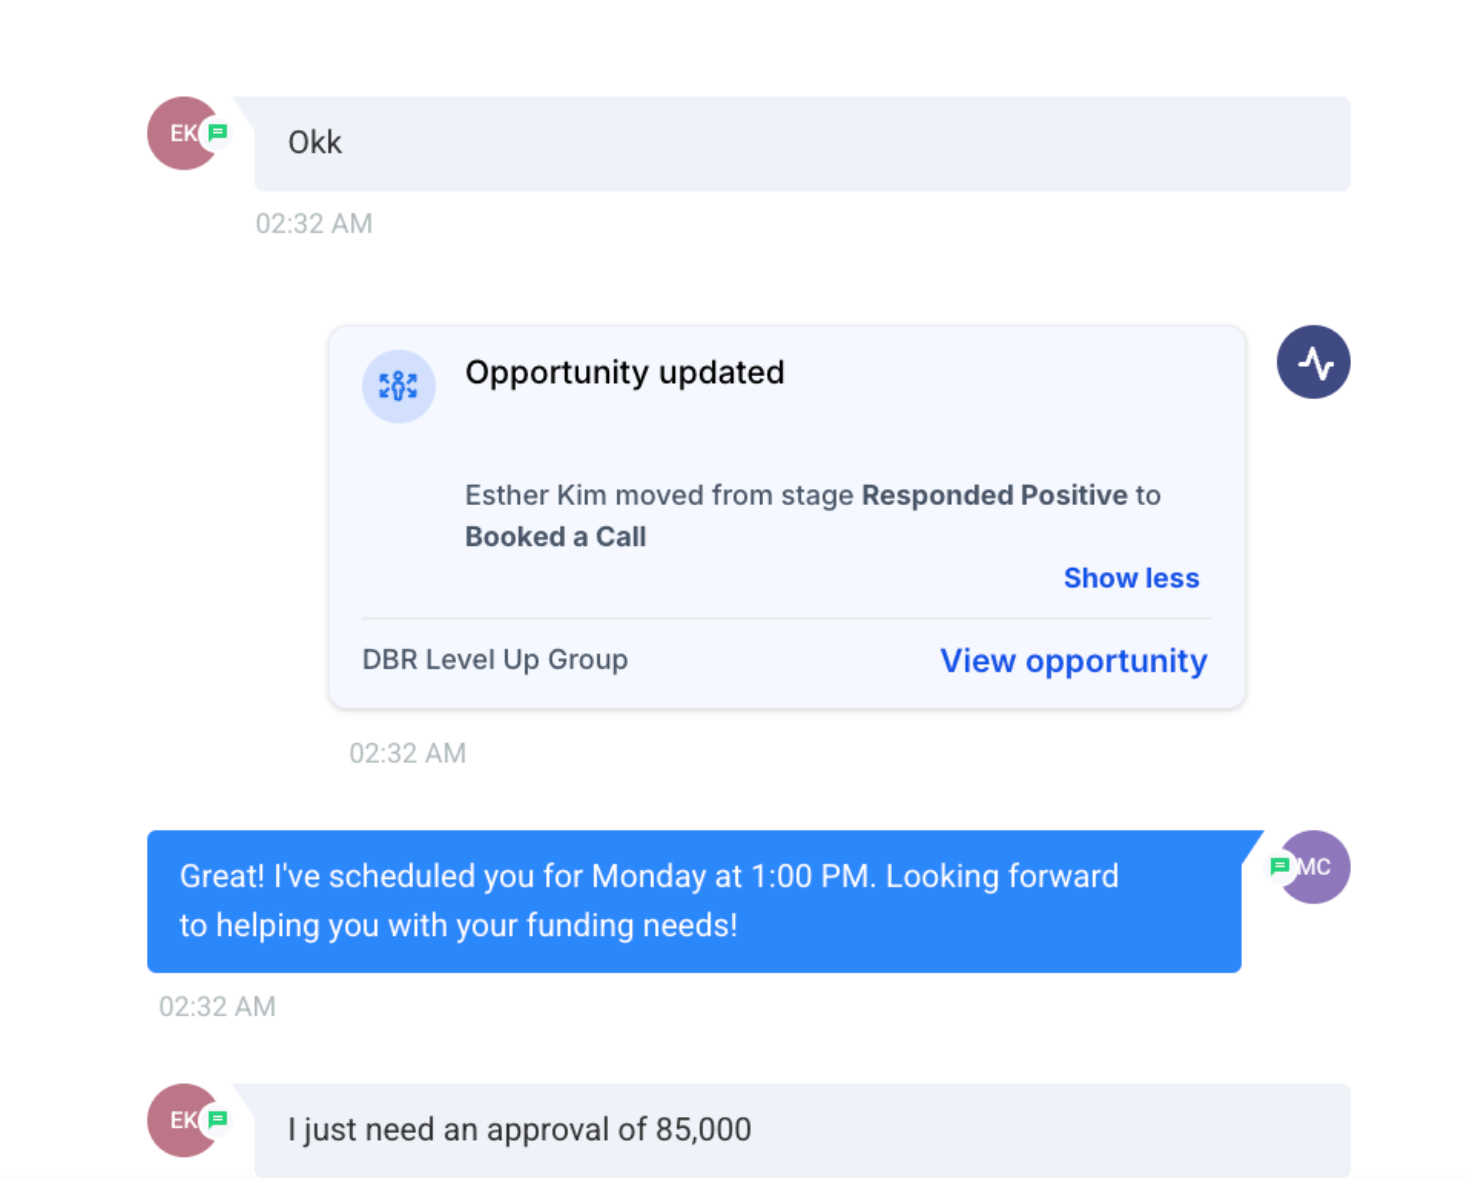Click the opportunity pipeline icon in card
1466x1178 pixels.
click(x=398, y=386)
